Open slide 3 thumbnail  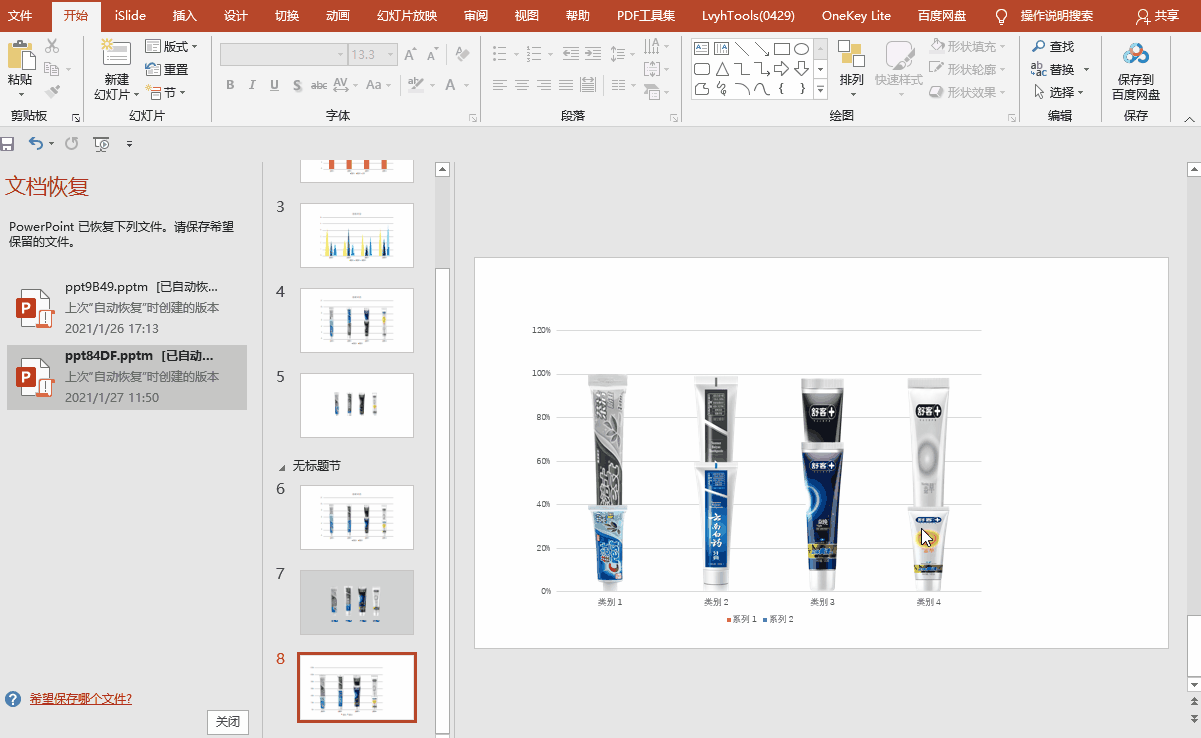click(357, 235)
